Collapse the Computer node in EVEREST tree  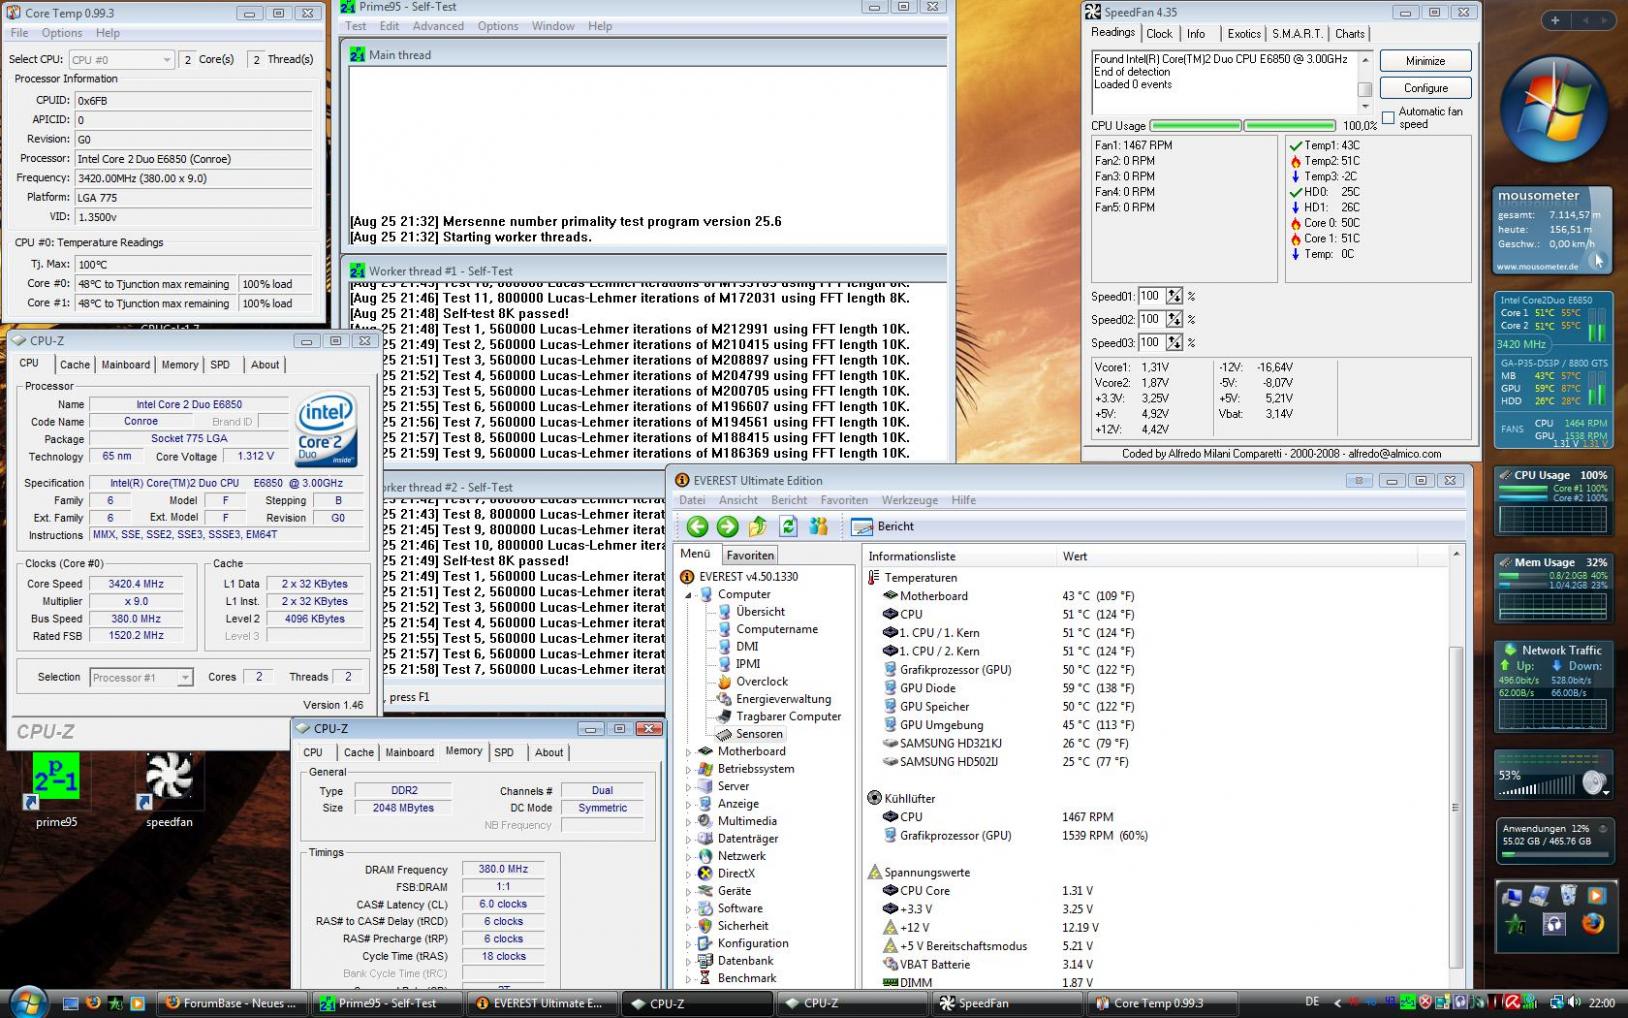pos(689,595)
